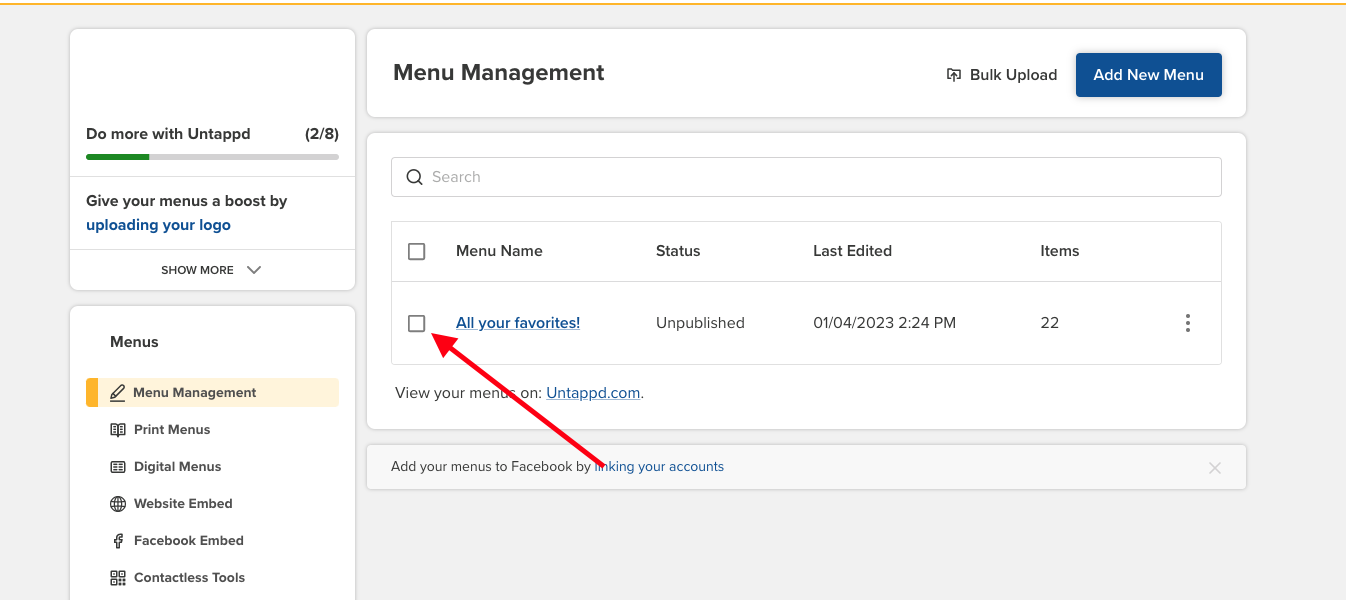Click the Do more with Untappd progress bar
Viewport: 1346px width, 600px height.
[212, 157]
